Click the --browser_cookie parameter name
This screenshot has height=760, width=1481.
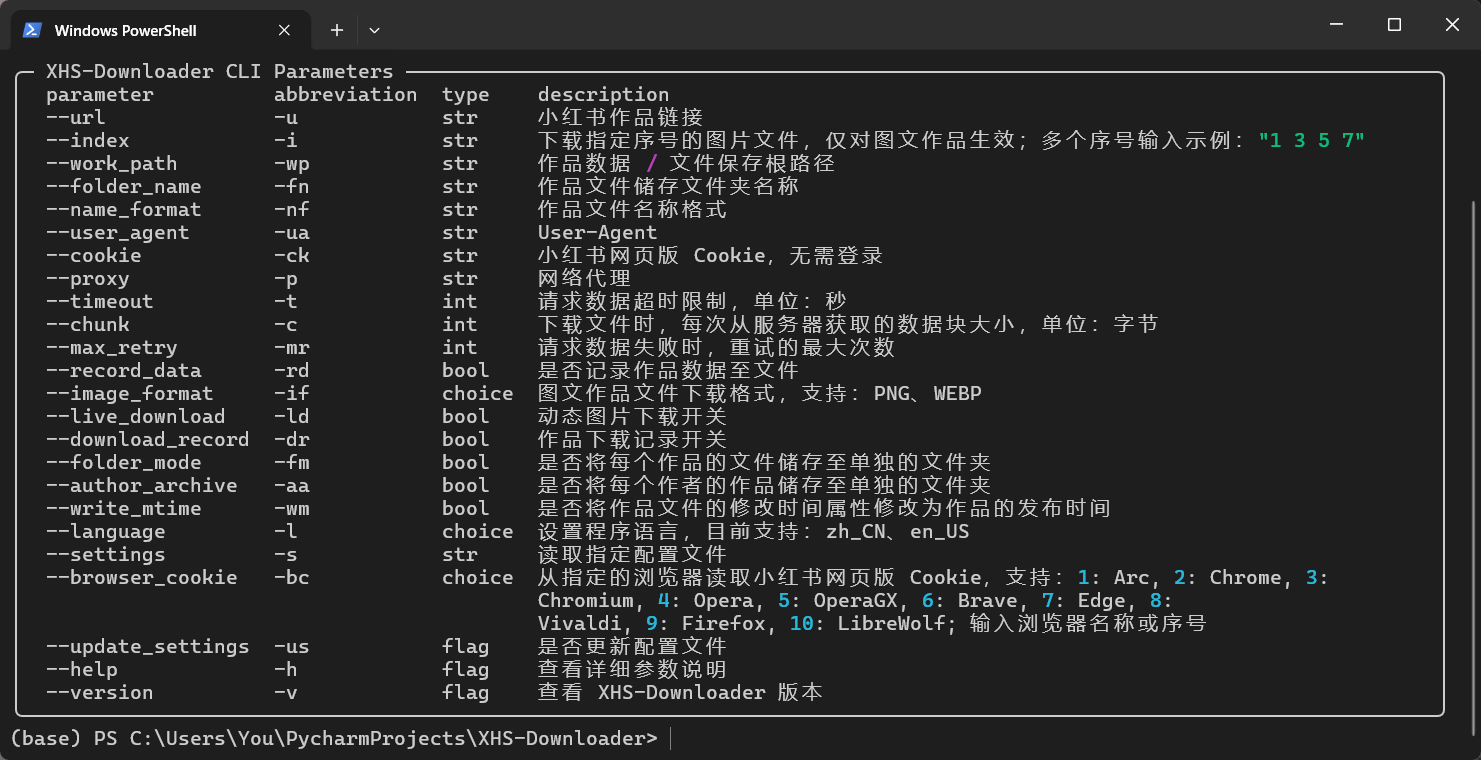[141, 578]
